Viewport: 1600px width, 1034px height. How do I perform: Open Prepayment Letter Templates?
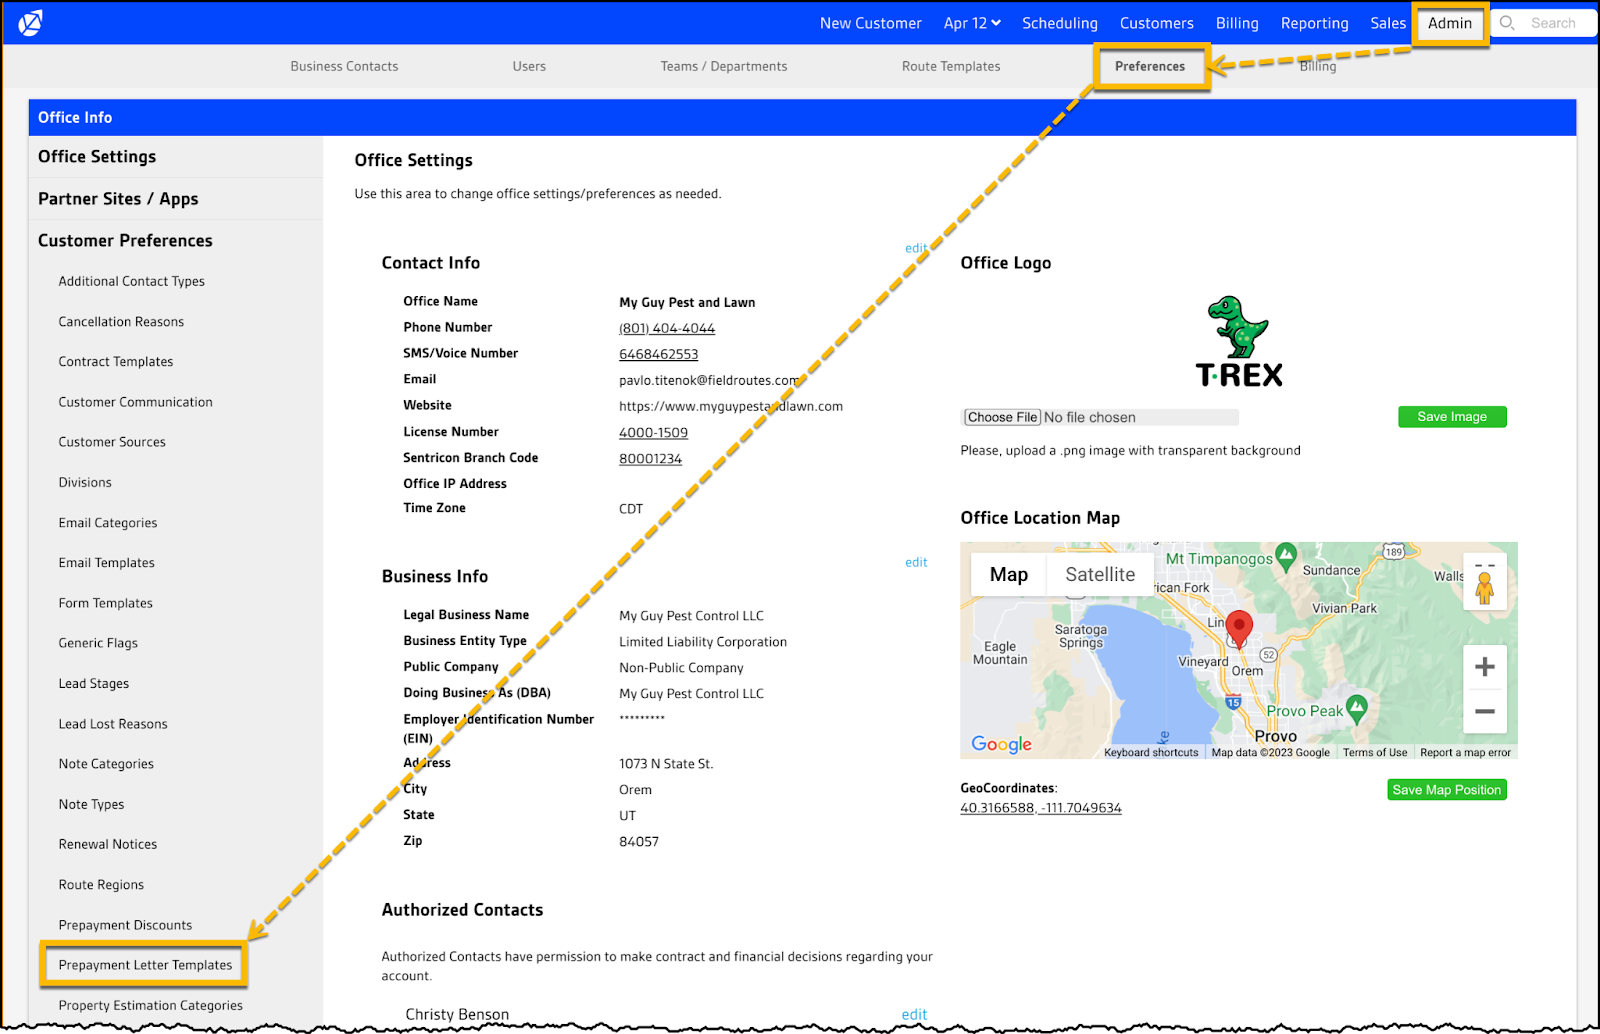[145, 965]
